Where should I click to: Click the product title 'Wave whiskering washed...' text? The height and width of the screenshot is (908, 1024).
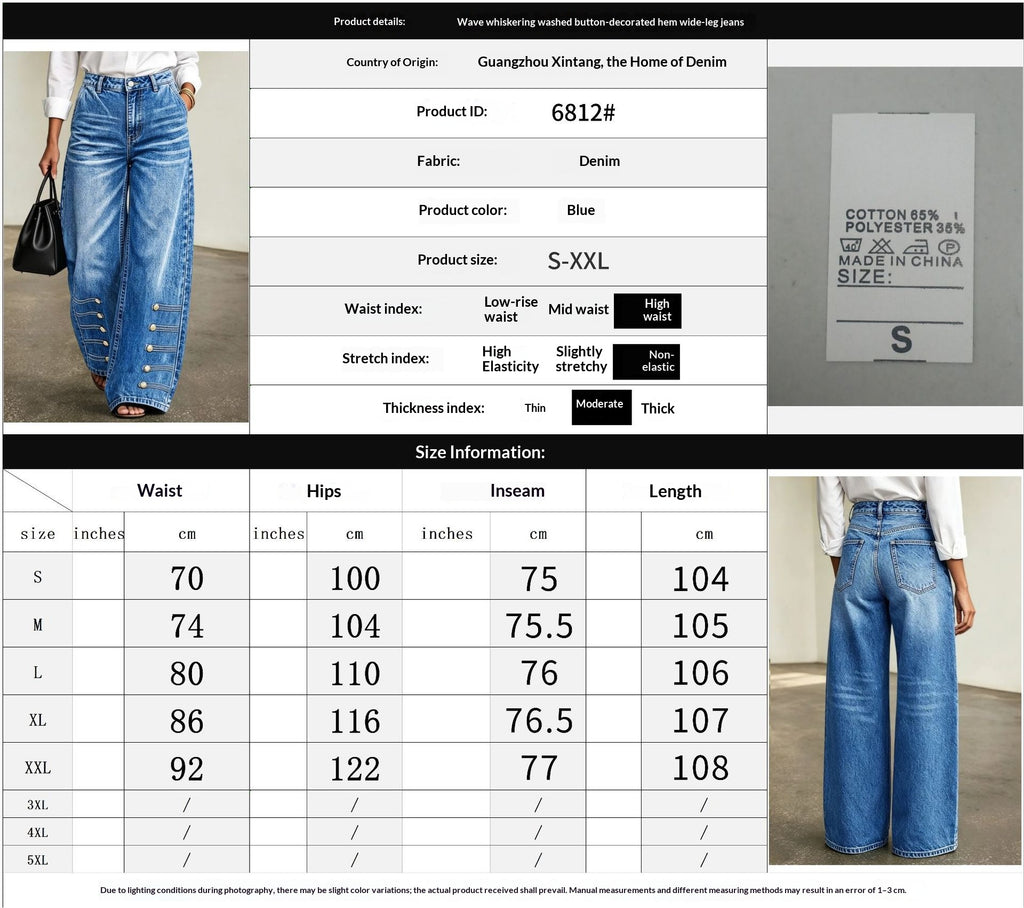coord(600,22)
